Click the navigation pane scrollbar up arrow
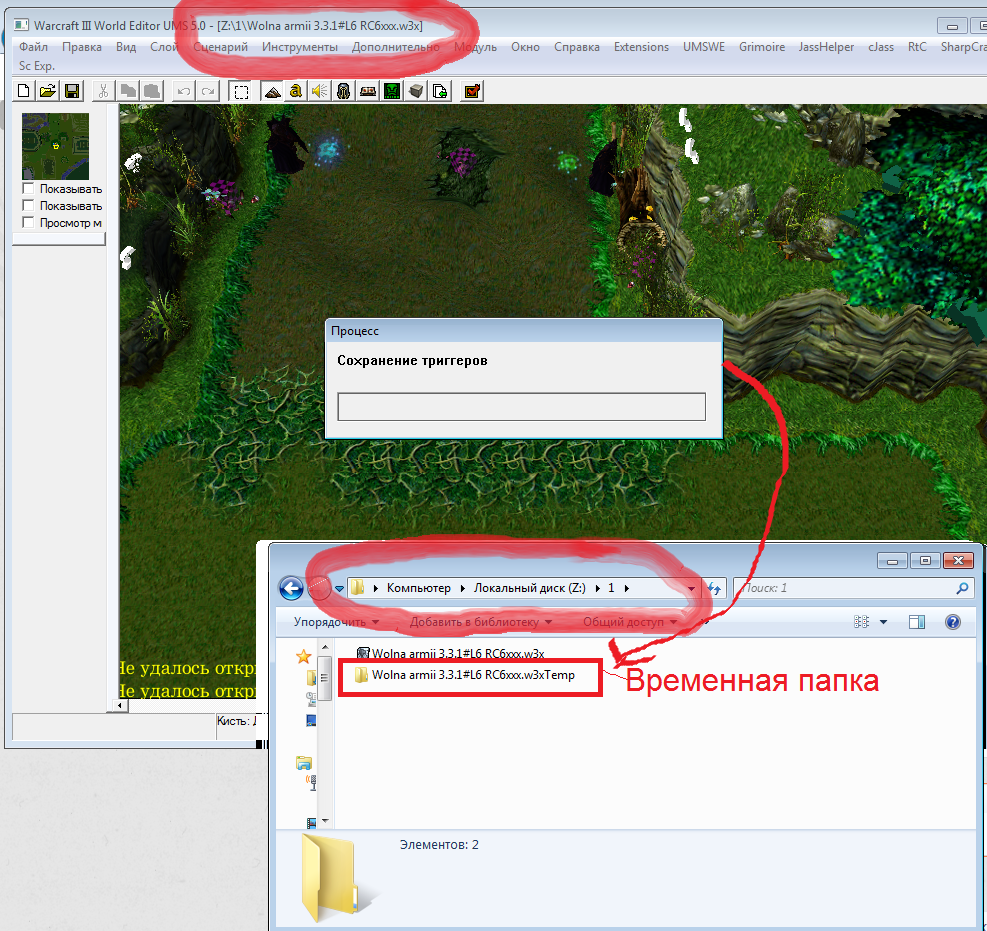The height and width of the screenshot is (931, 987). pos(325,646)
